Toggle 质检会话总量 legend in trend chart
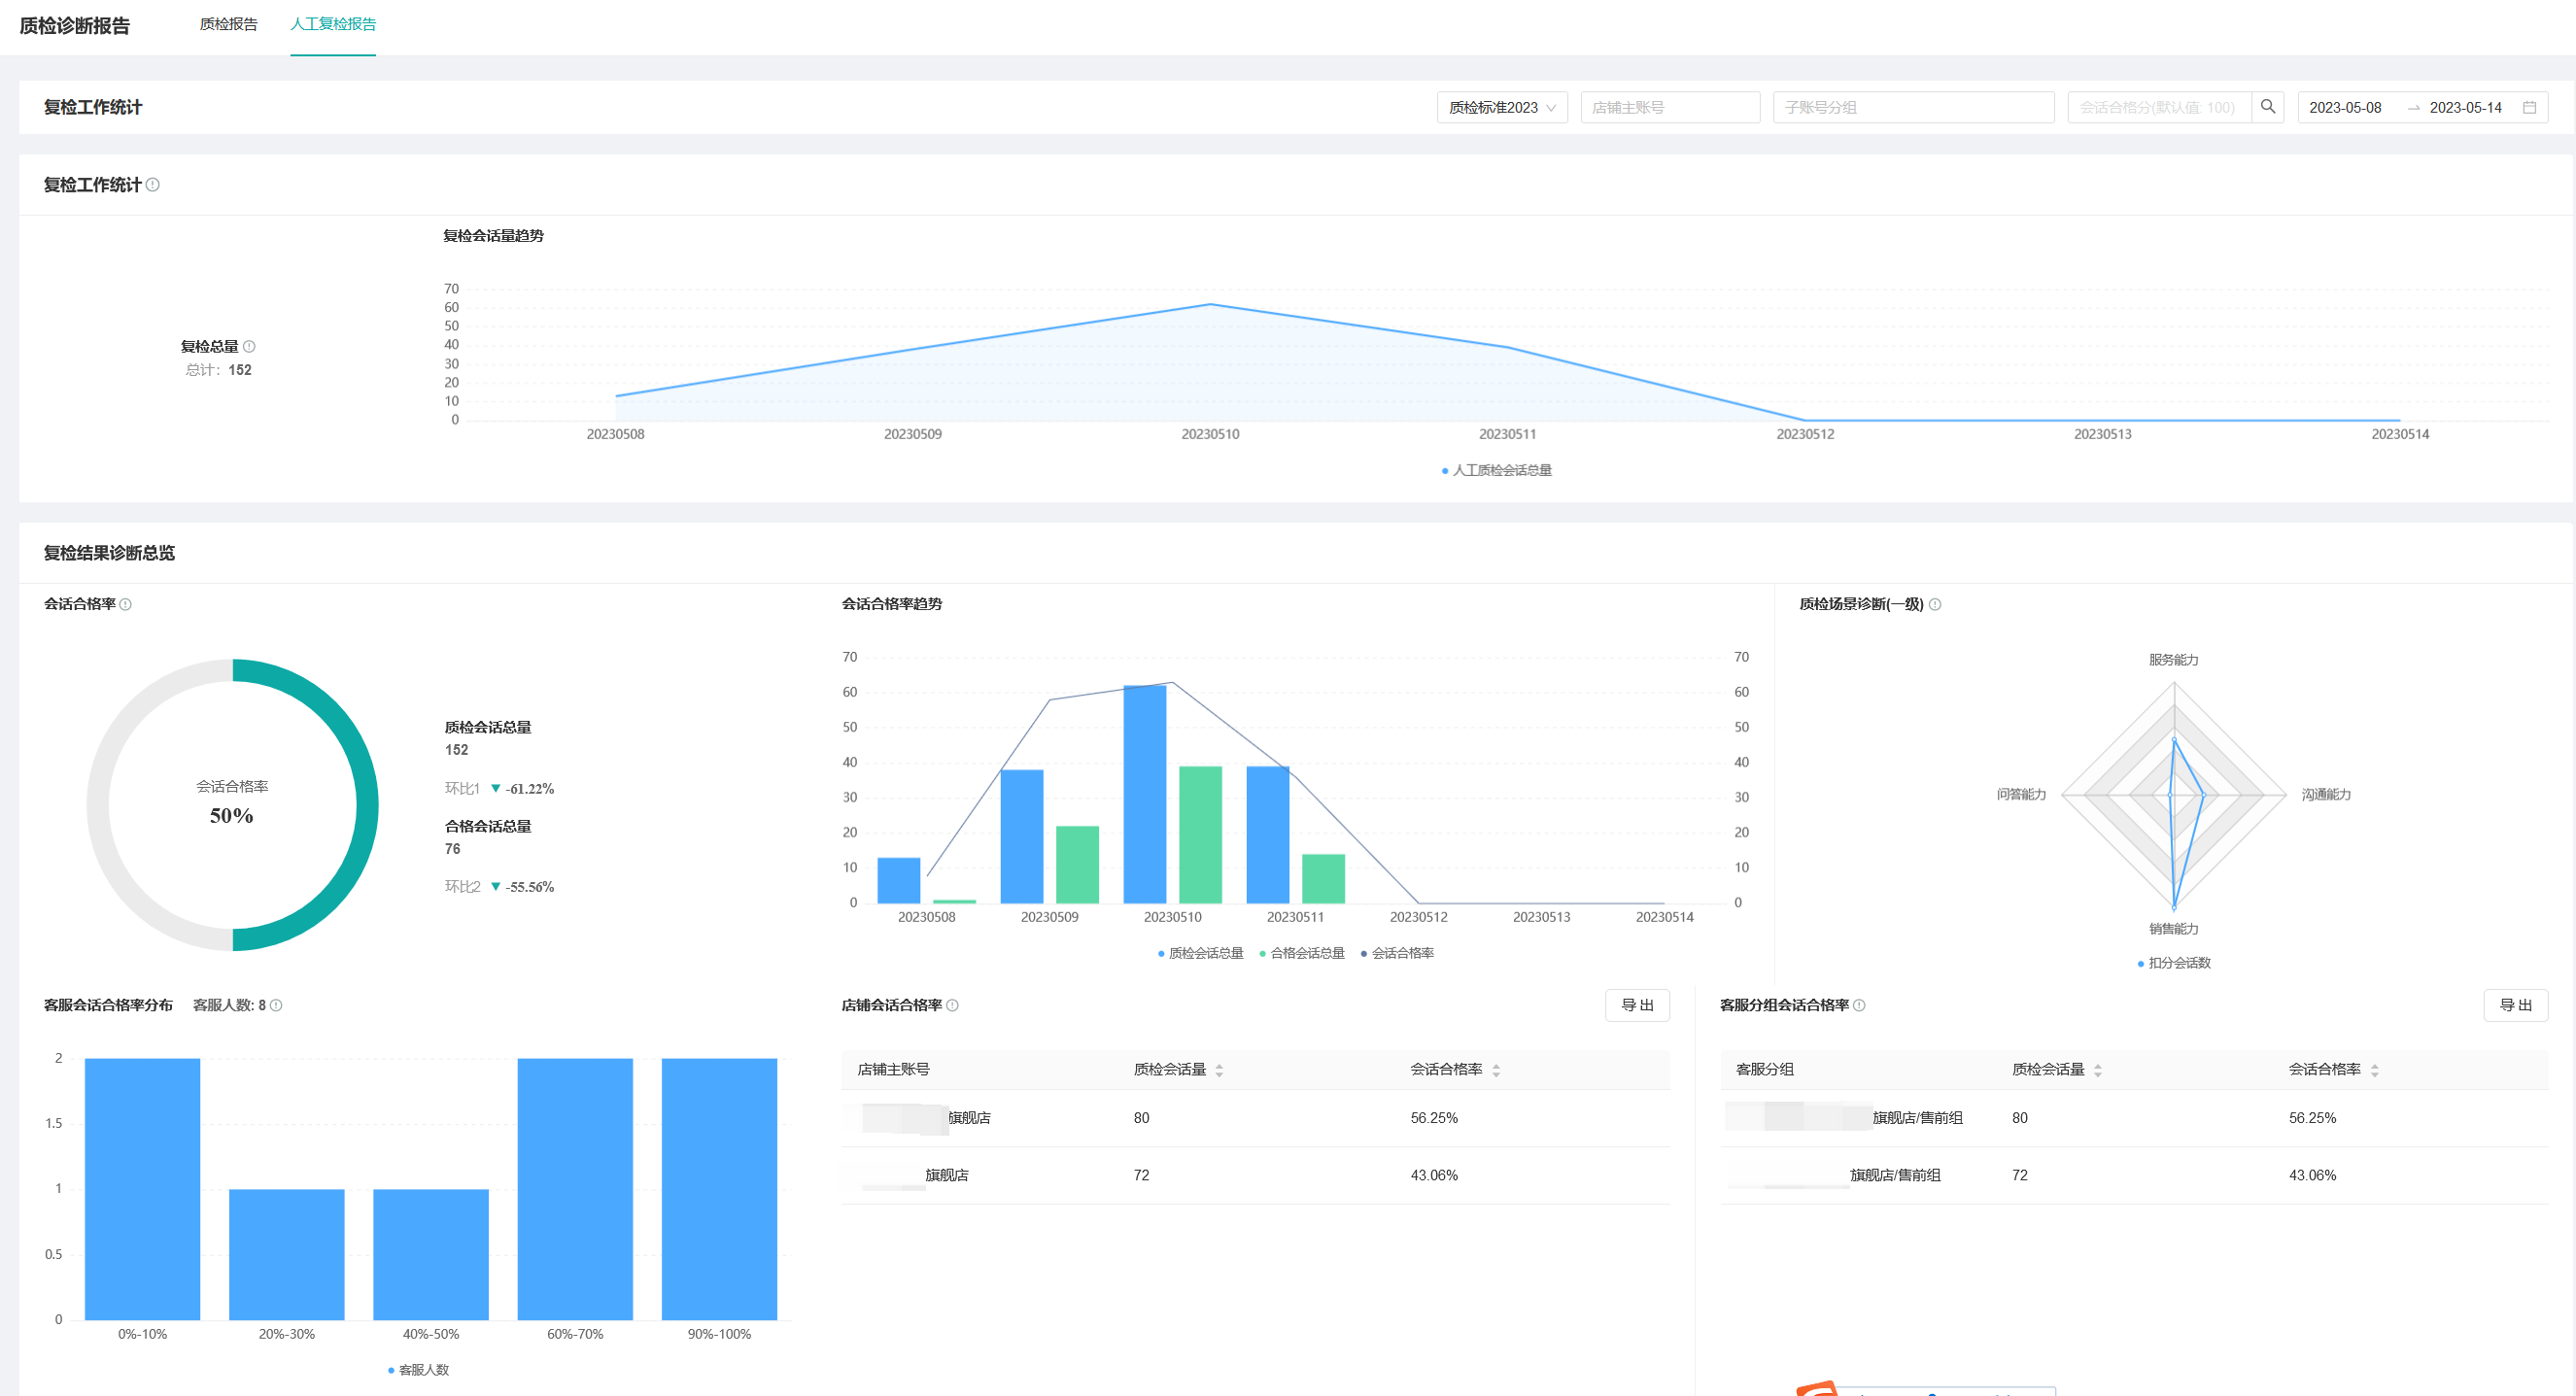The height and width of the screenshot is (1396, 2576). (1200, 953)
